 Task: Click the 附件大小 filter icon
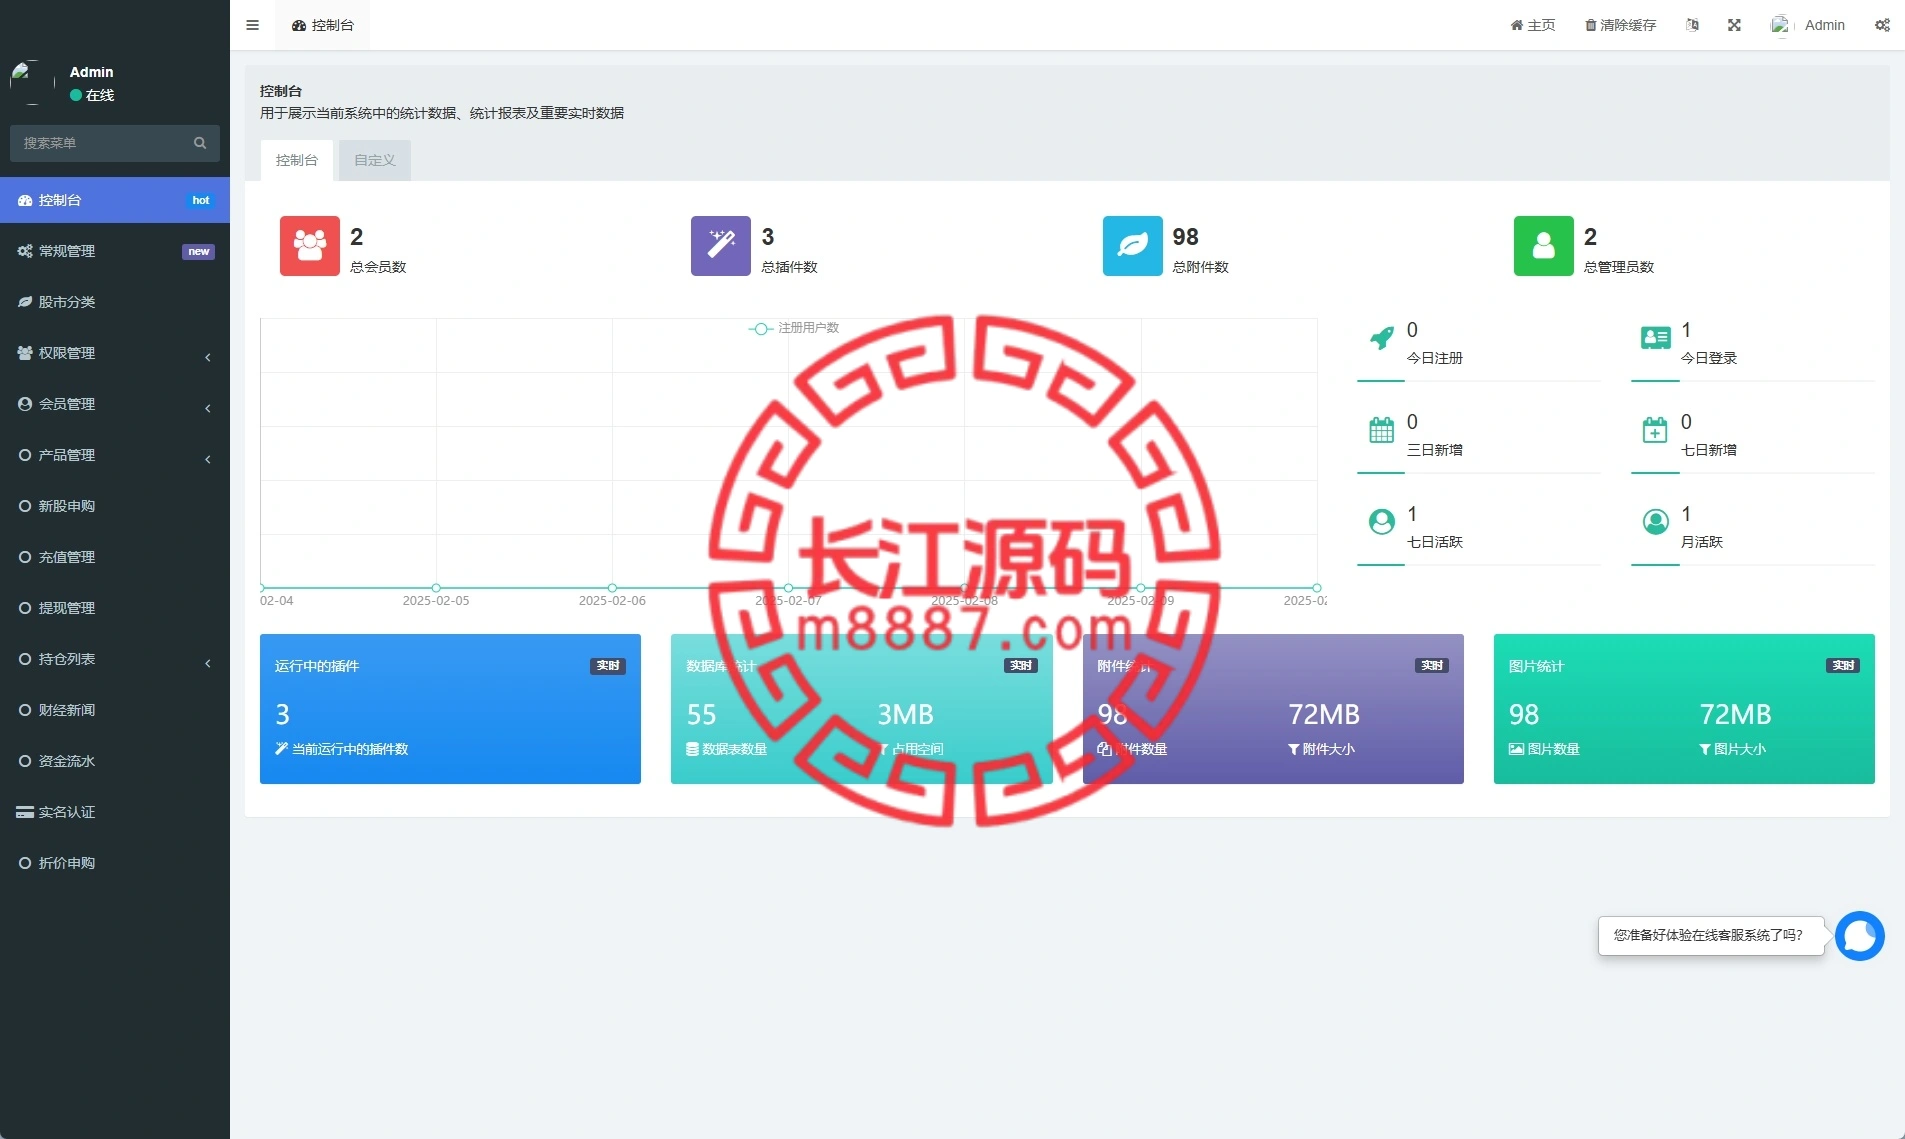pyautogui.click(x=1294, y=749)
